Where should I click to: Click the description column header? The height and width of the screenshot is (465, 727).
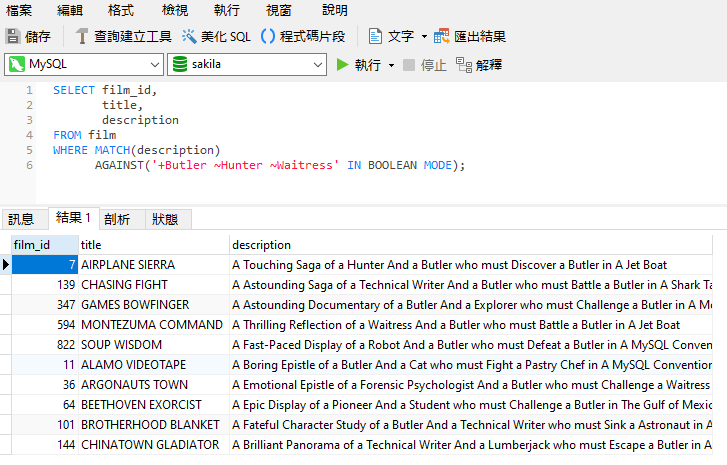[x=261, y=245]
